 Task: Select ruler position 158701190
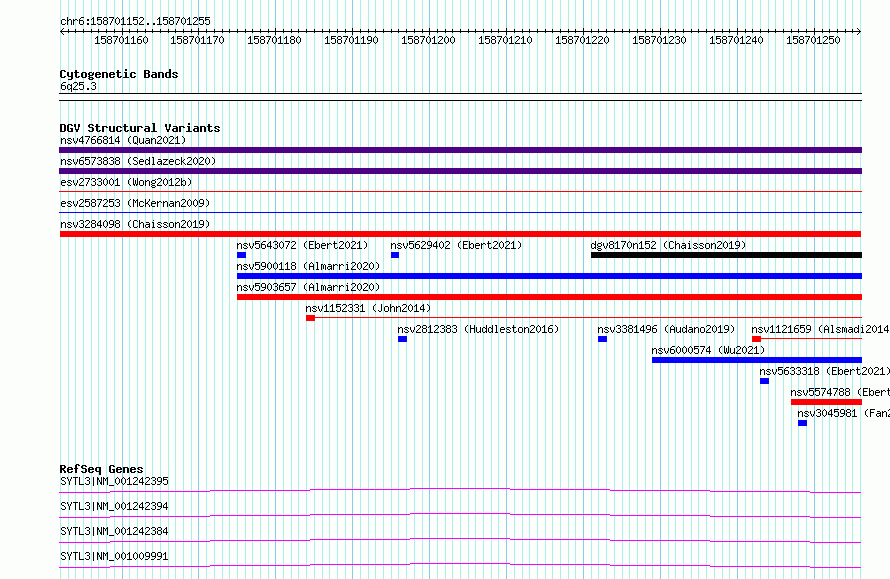click(351, 40)
